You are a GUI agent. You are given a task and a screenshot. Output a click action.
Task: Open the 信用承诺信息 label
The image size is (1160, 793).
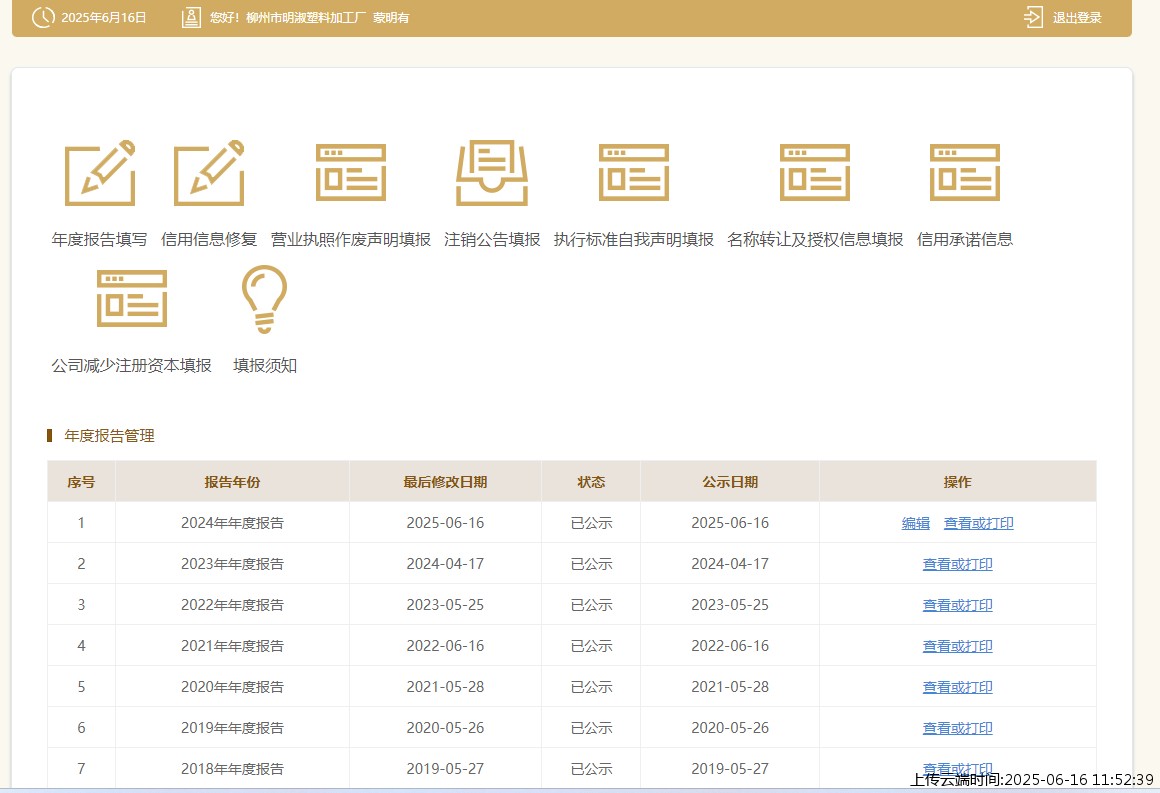(x=965, y=240)
